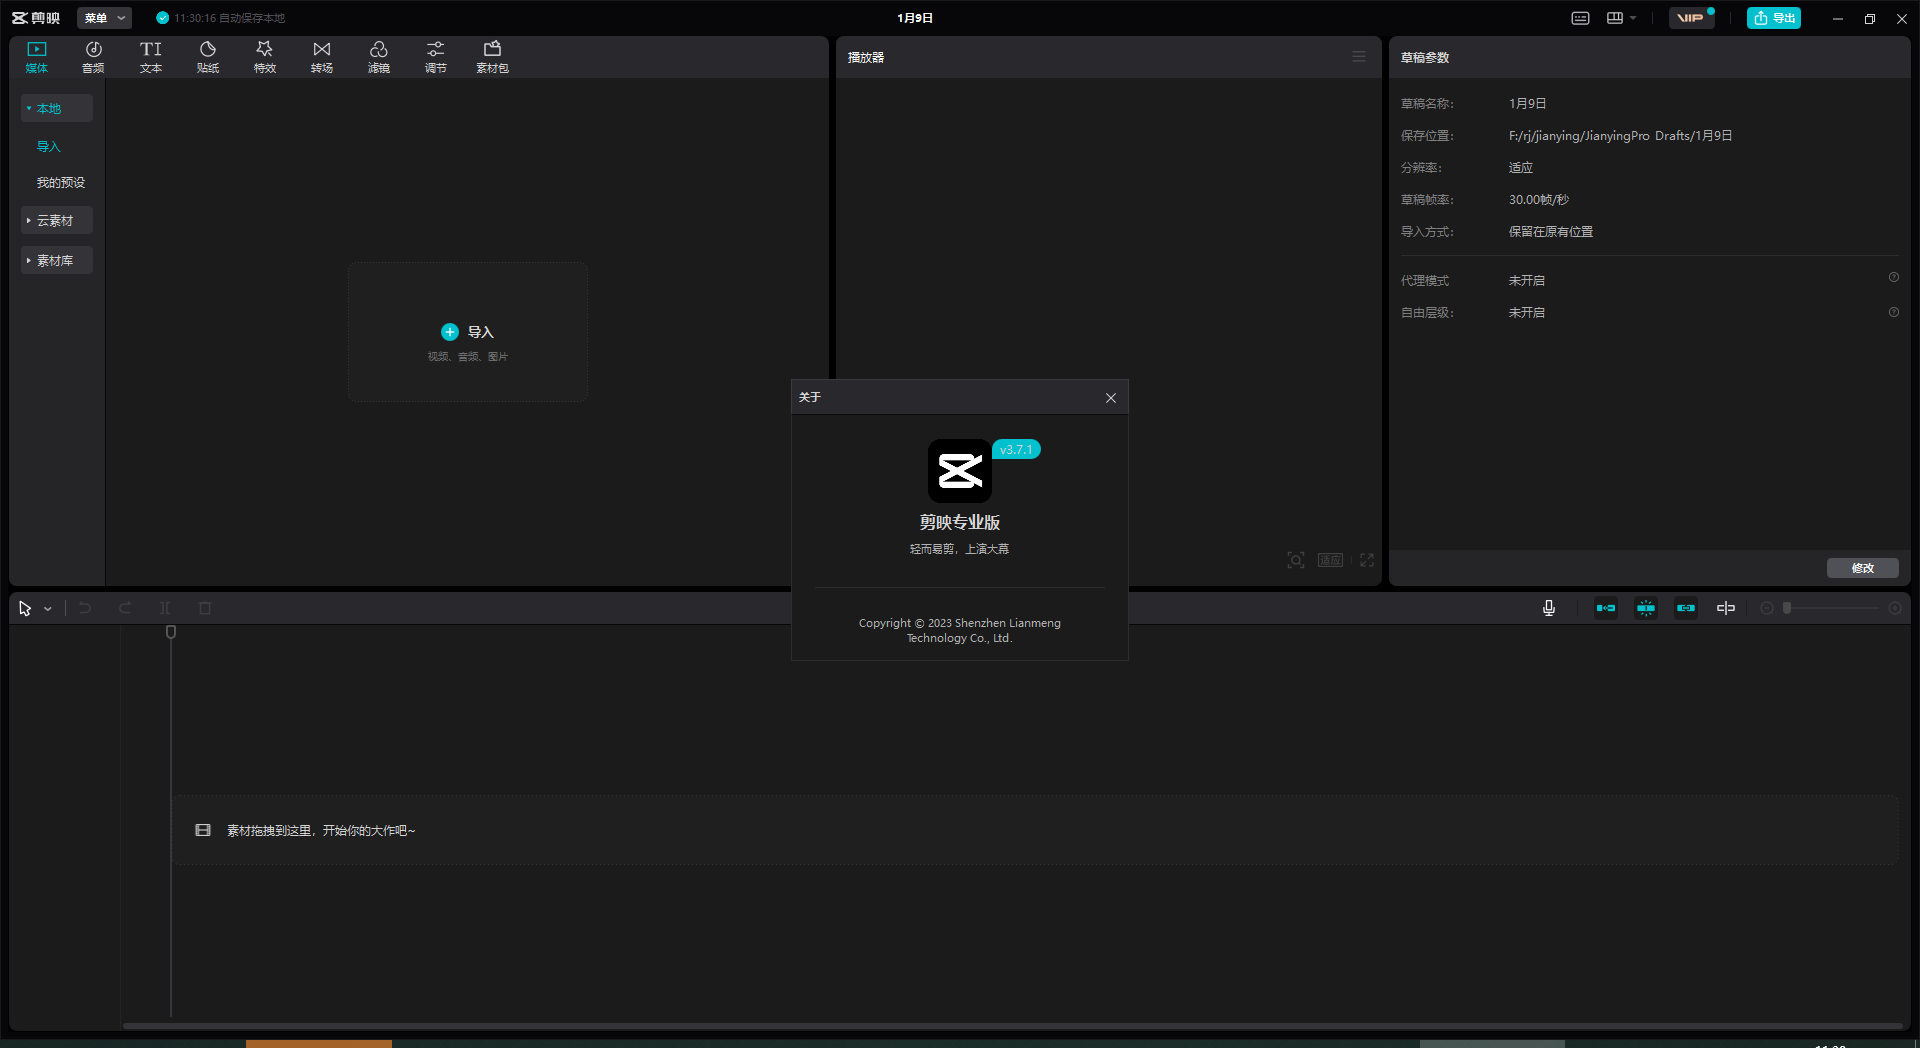Toggle auto snapping
The image size is (1920, 1048).
1646,608
